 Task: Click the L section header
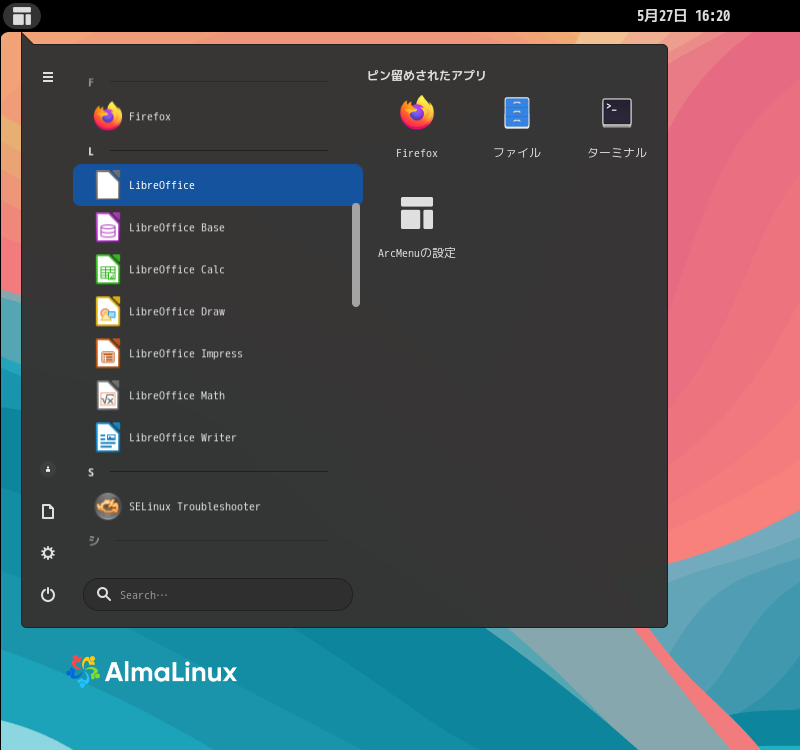(91, 152)
